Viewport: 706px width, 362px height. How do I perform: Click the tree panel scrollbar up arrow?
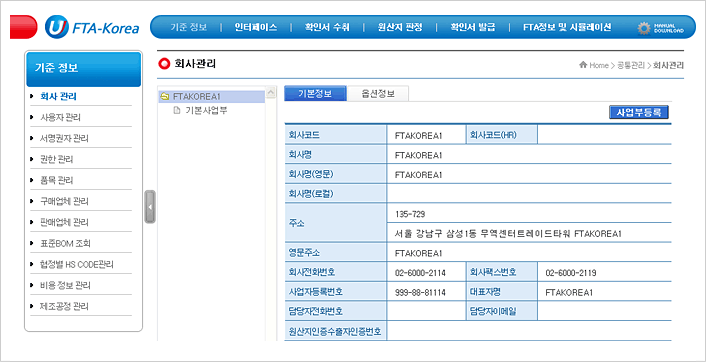pos(271,93)
